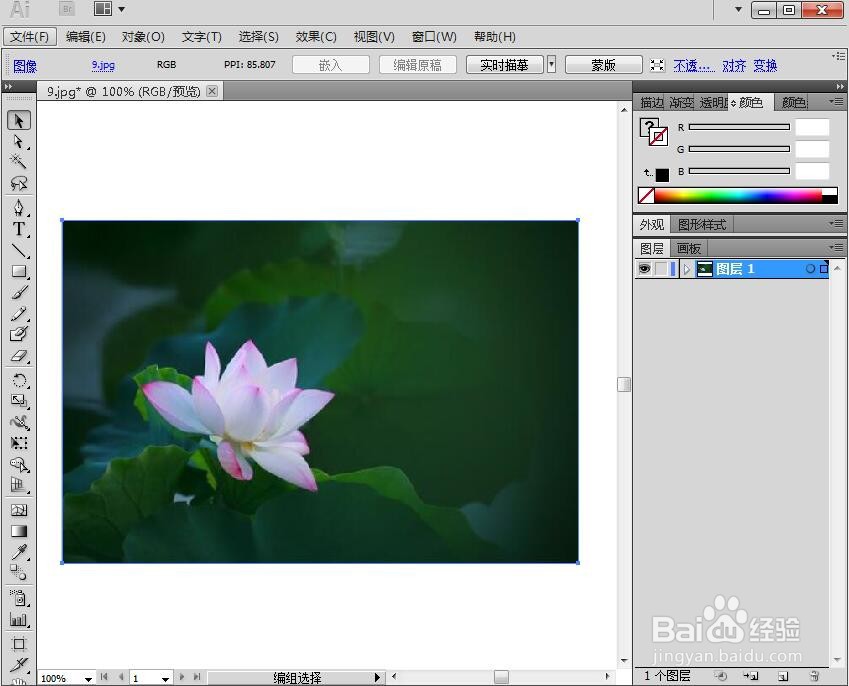Select the Slice tool
This screenshot has height=686, width=849.
(19, 664)
